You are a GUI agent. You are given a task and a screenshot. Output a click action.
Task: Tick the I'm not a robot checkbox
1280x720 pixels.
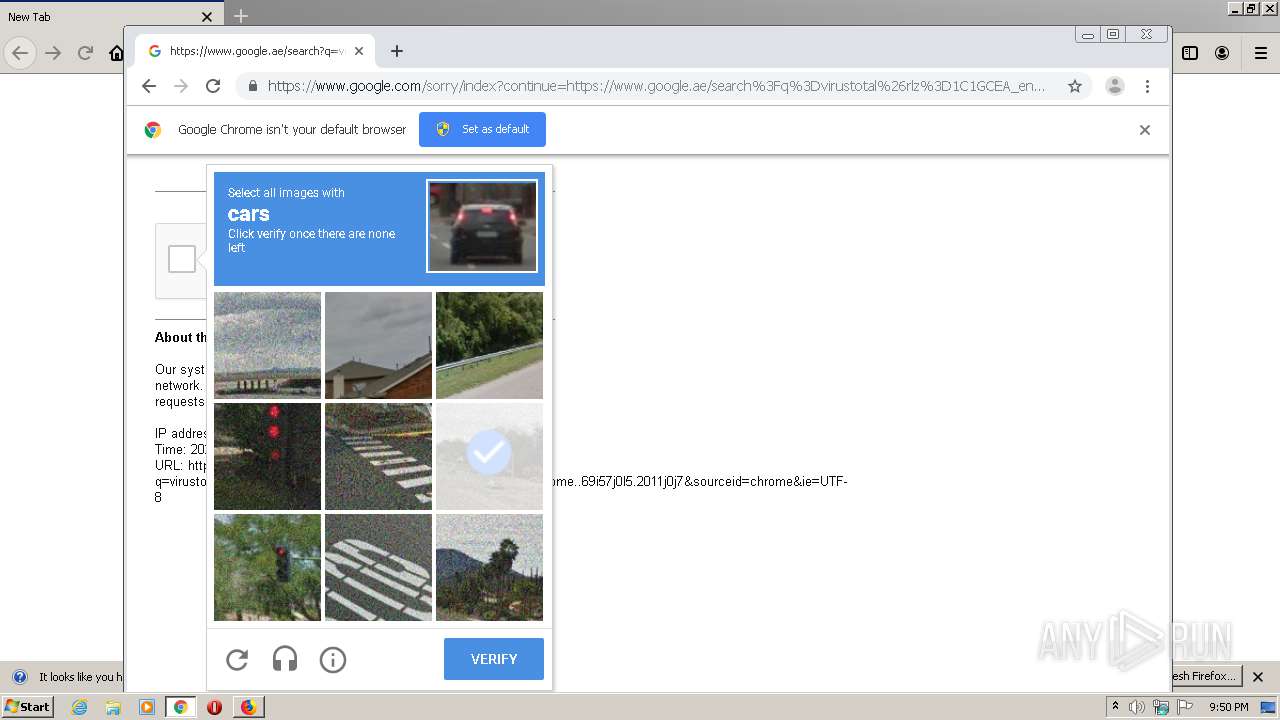pos(182,259)
